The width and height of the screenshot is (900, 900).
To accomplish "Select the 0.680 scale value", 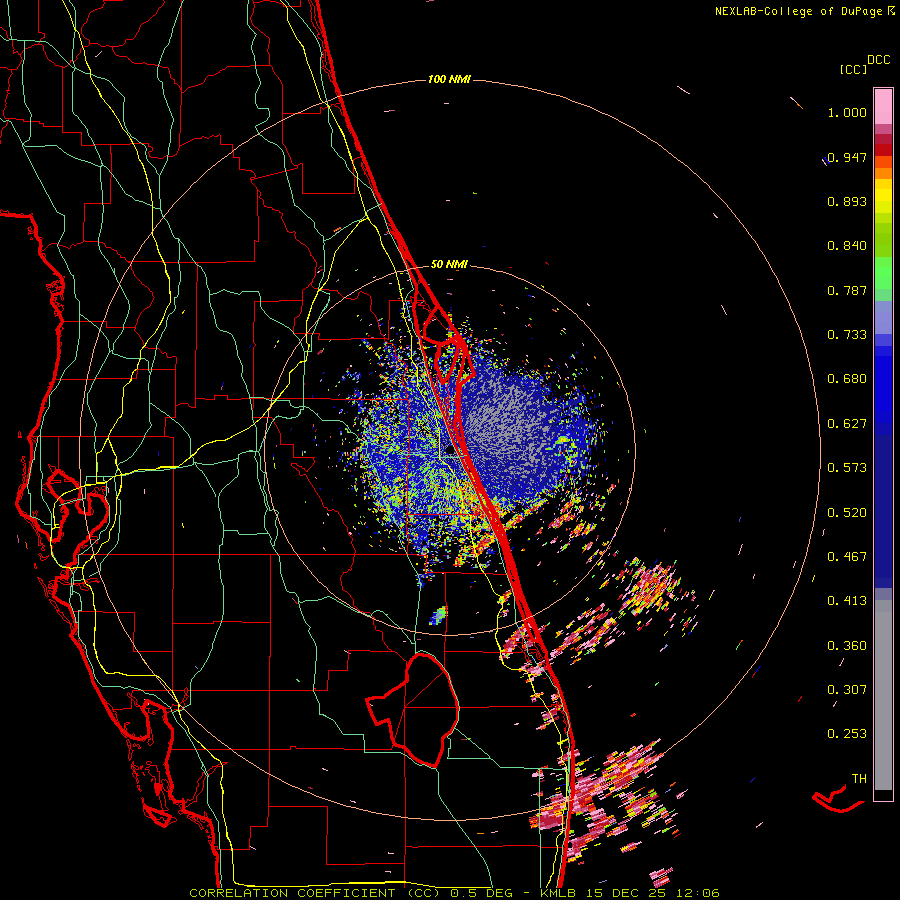I will (847, 379).
